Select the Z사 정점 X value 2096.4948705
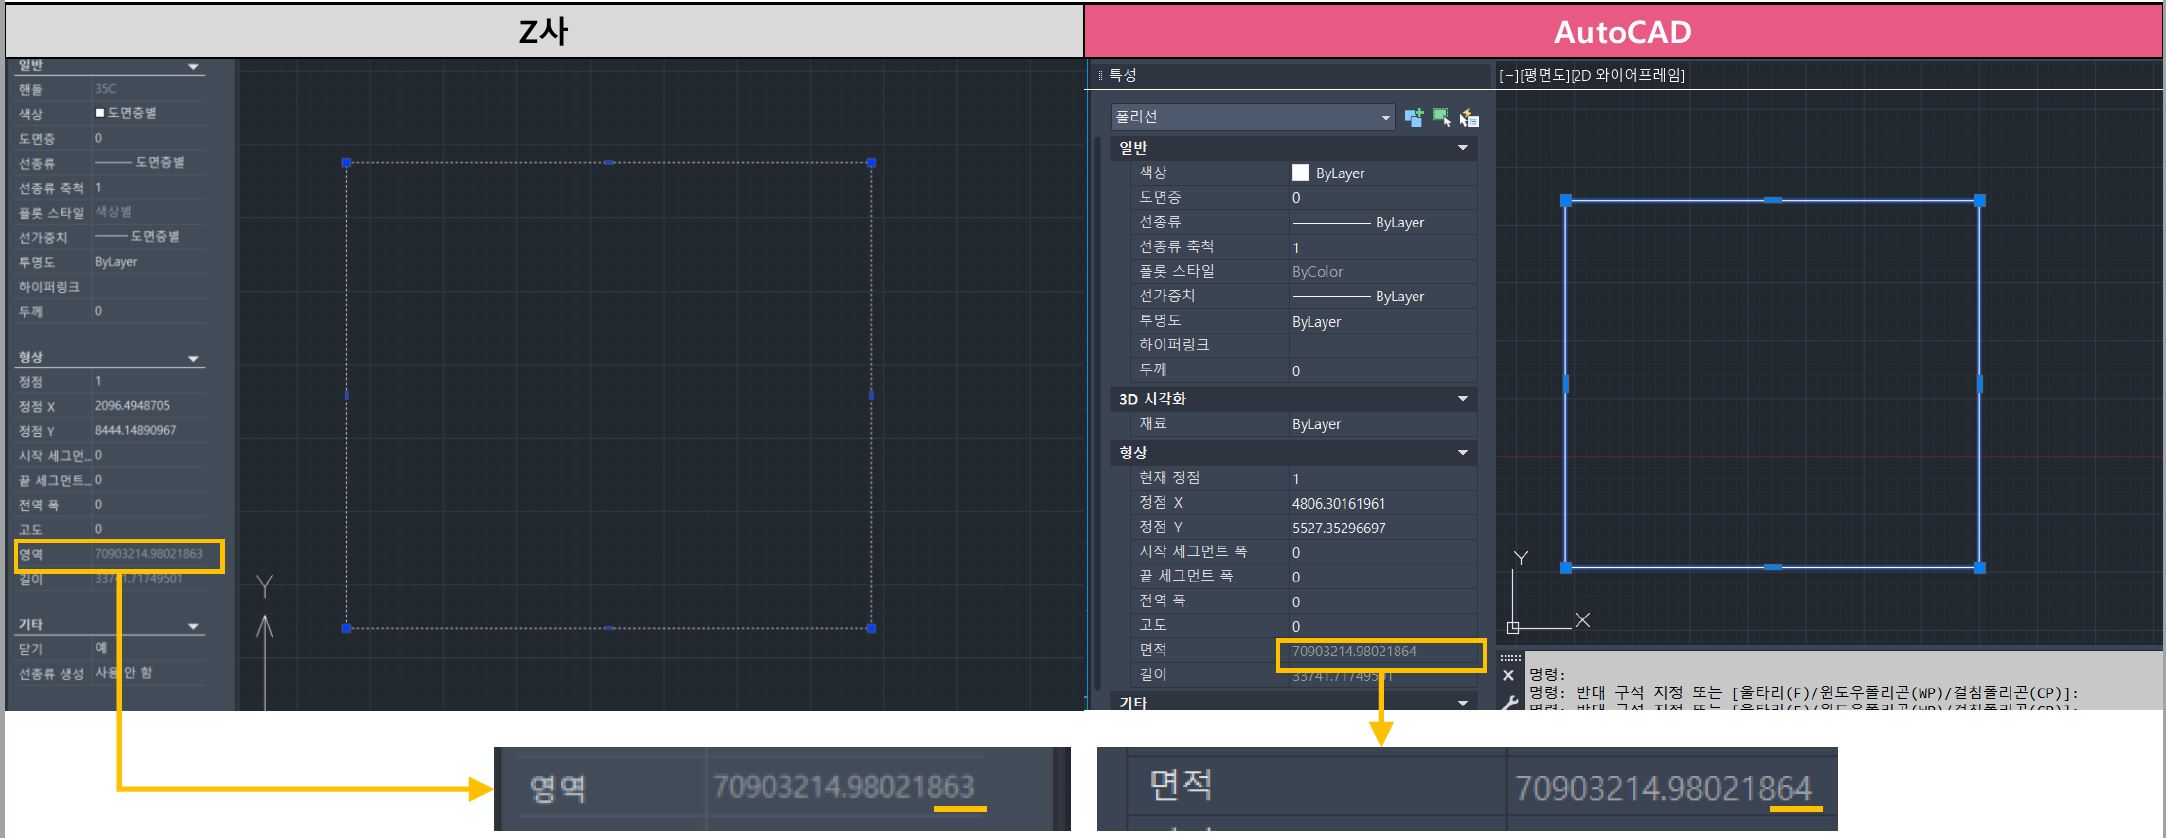 pyautogui.click(x=132, y=406)
